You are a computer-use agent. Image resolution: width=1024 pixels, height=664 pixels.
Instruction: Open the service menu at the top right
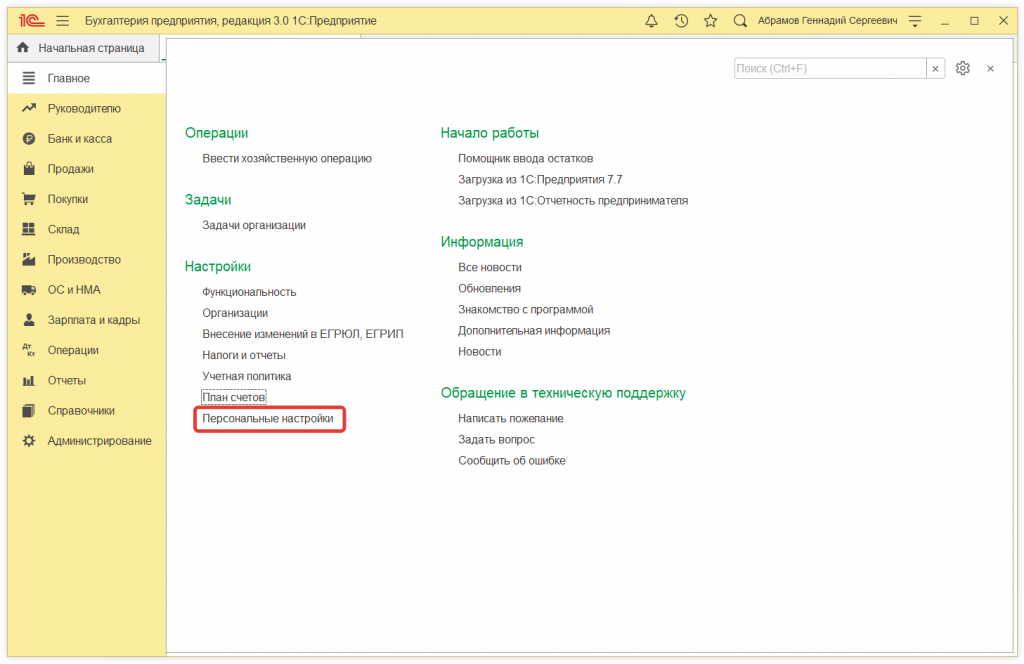[915, 19]
